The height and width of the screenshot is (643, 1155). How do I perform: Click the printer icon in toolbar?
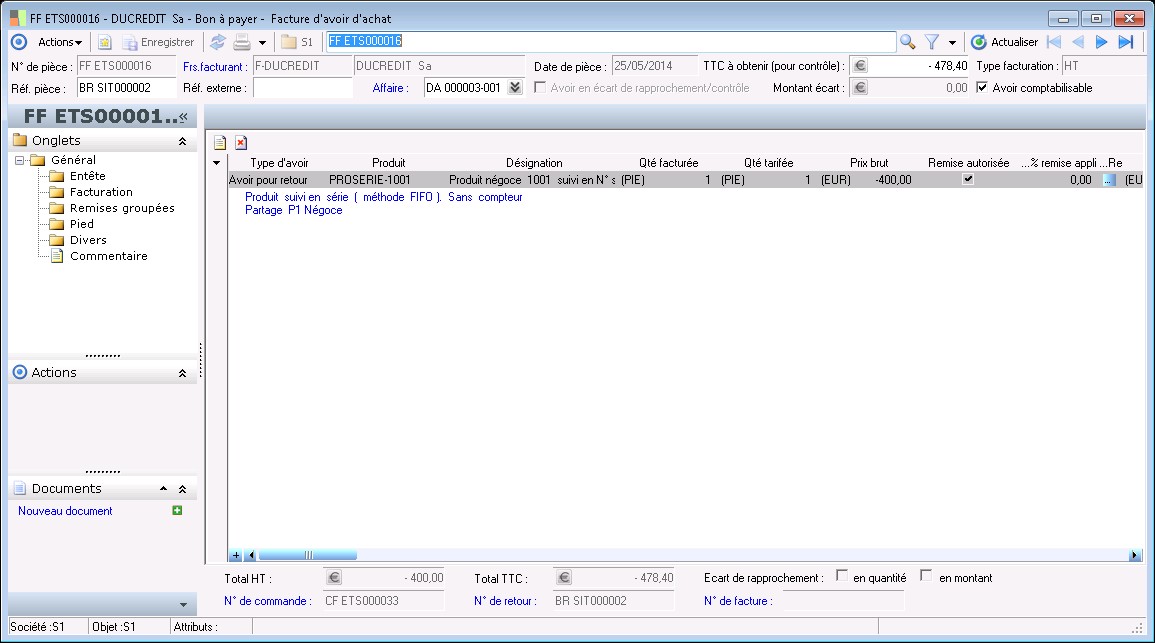[242, 42]
